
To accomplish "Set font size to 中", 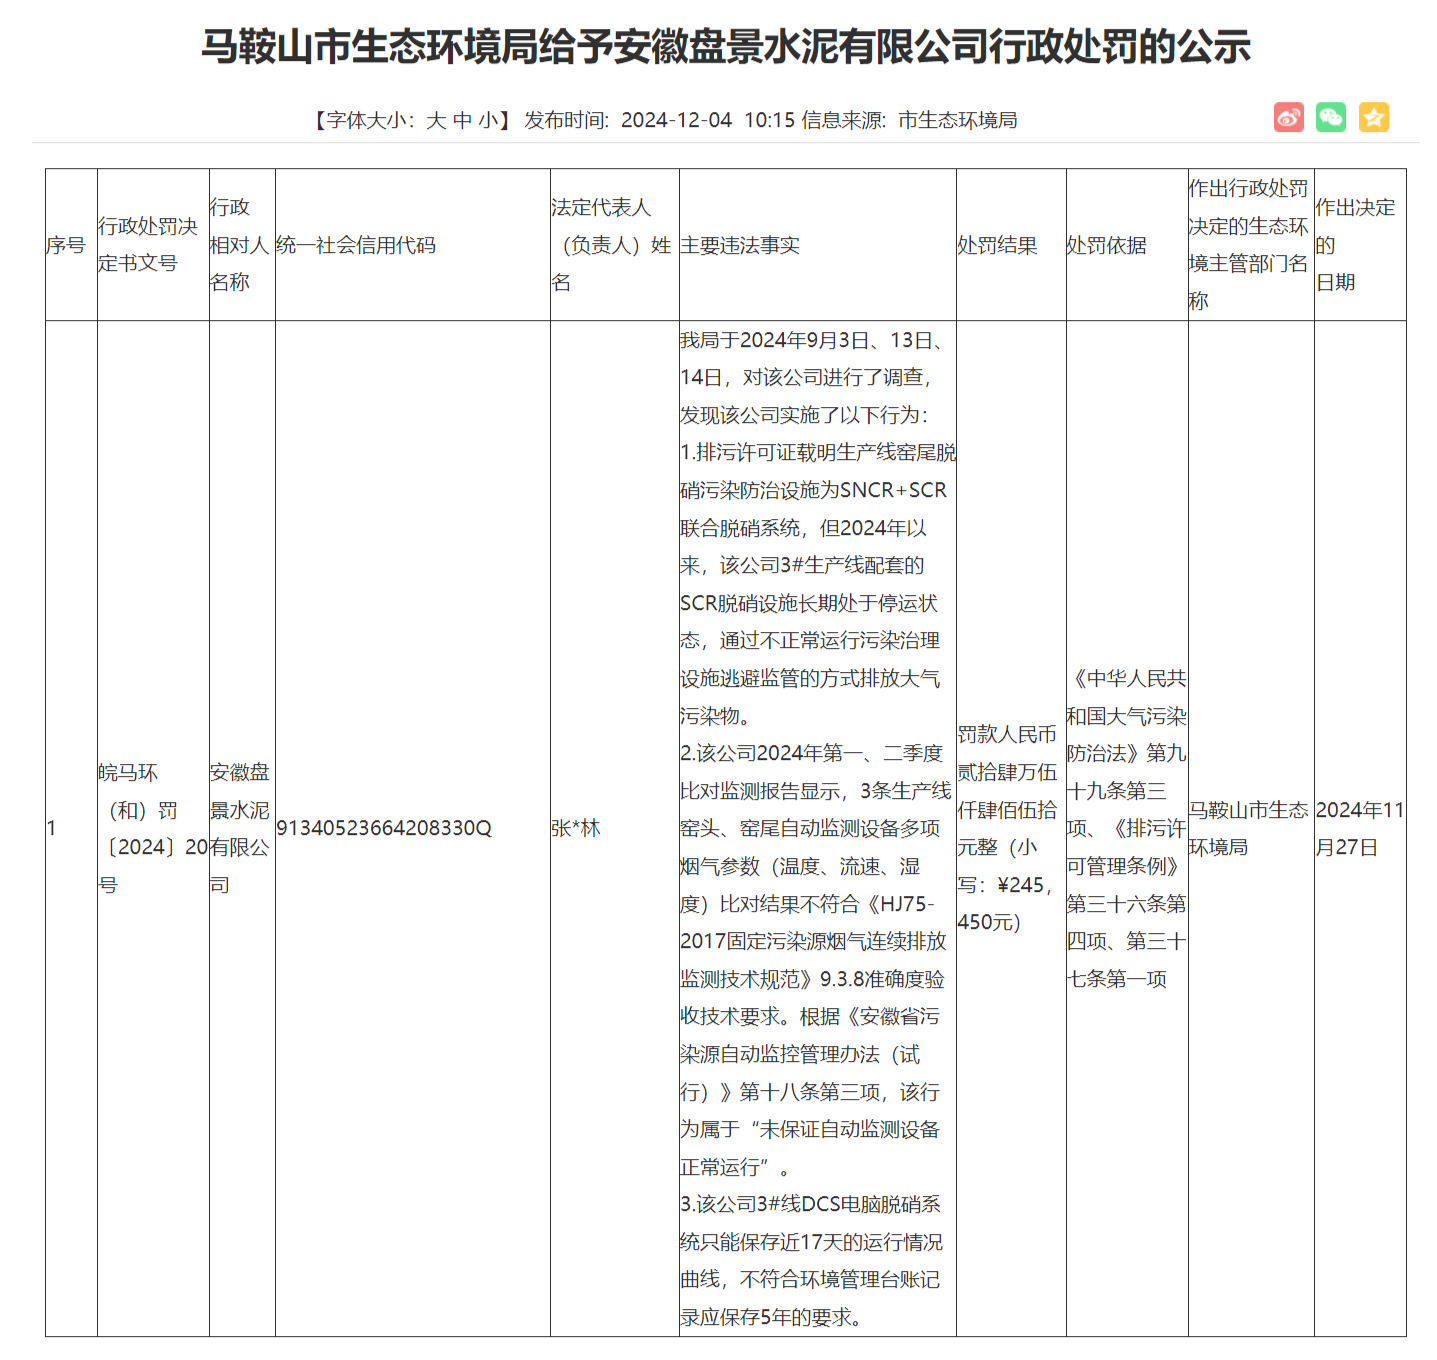I will 463,120.
